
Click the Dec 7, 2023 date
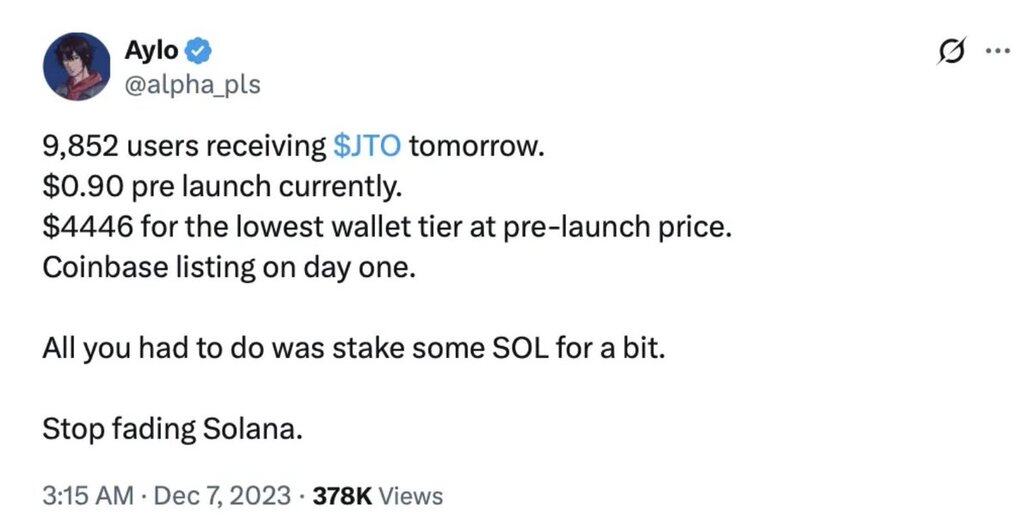click(x=222, y=496)
